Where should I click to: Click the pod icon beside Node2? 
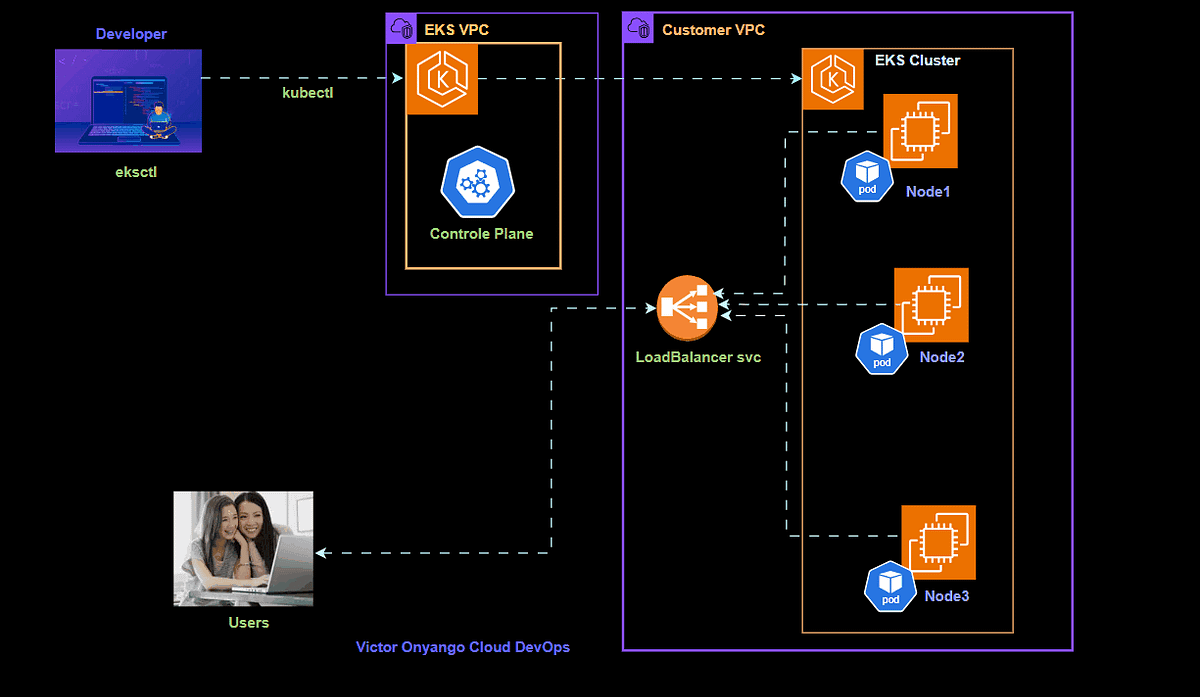click(x=881, y=349)
